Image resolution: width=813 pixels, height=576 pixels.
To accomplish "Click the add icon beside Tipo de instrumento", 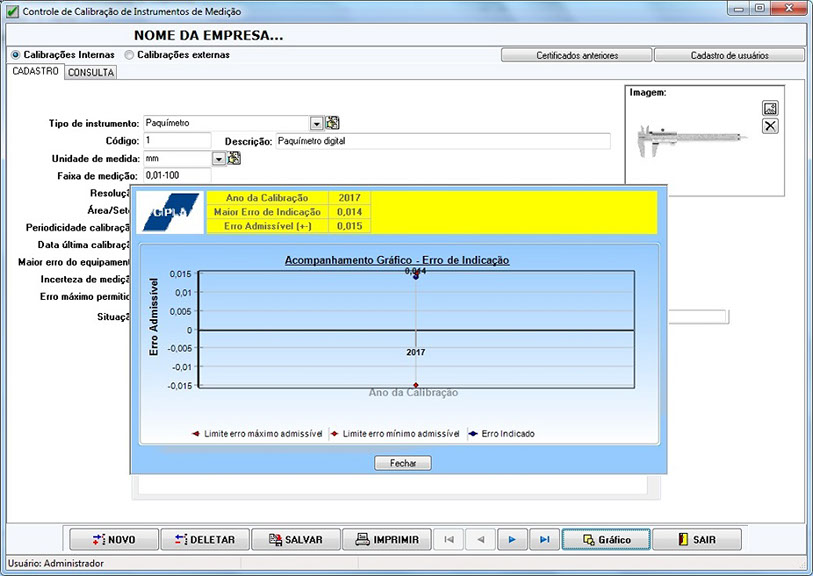I will coord(333,123).
